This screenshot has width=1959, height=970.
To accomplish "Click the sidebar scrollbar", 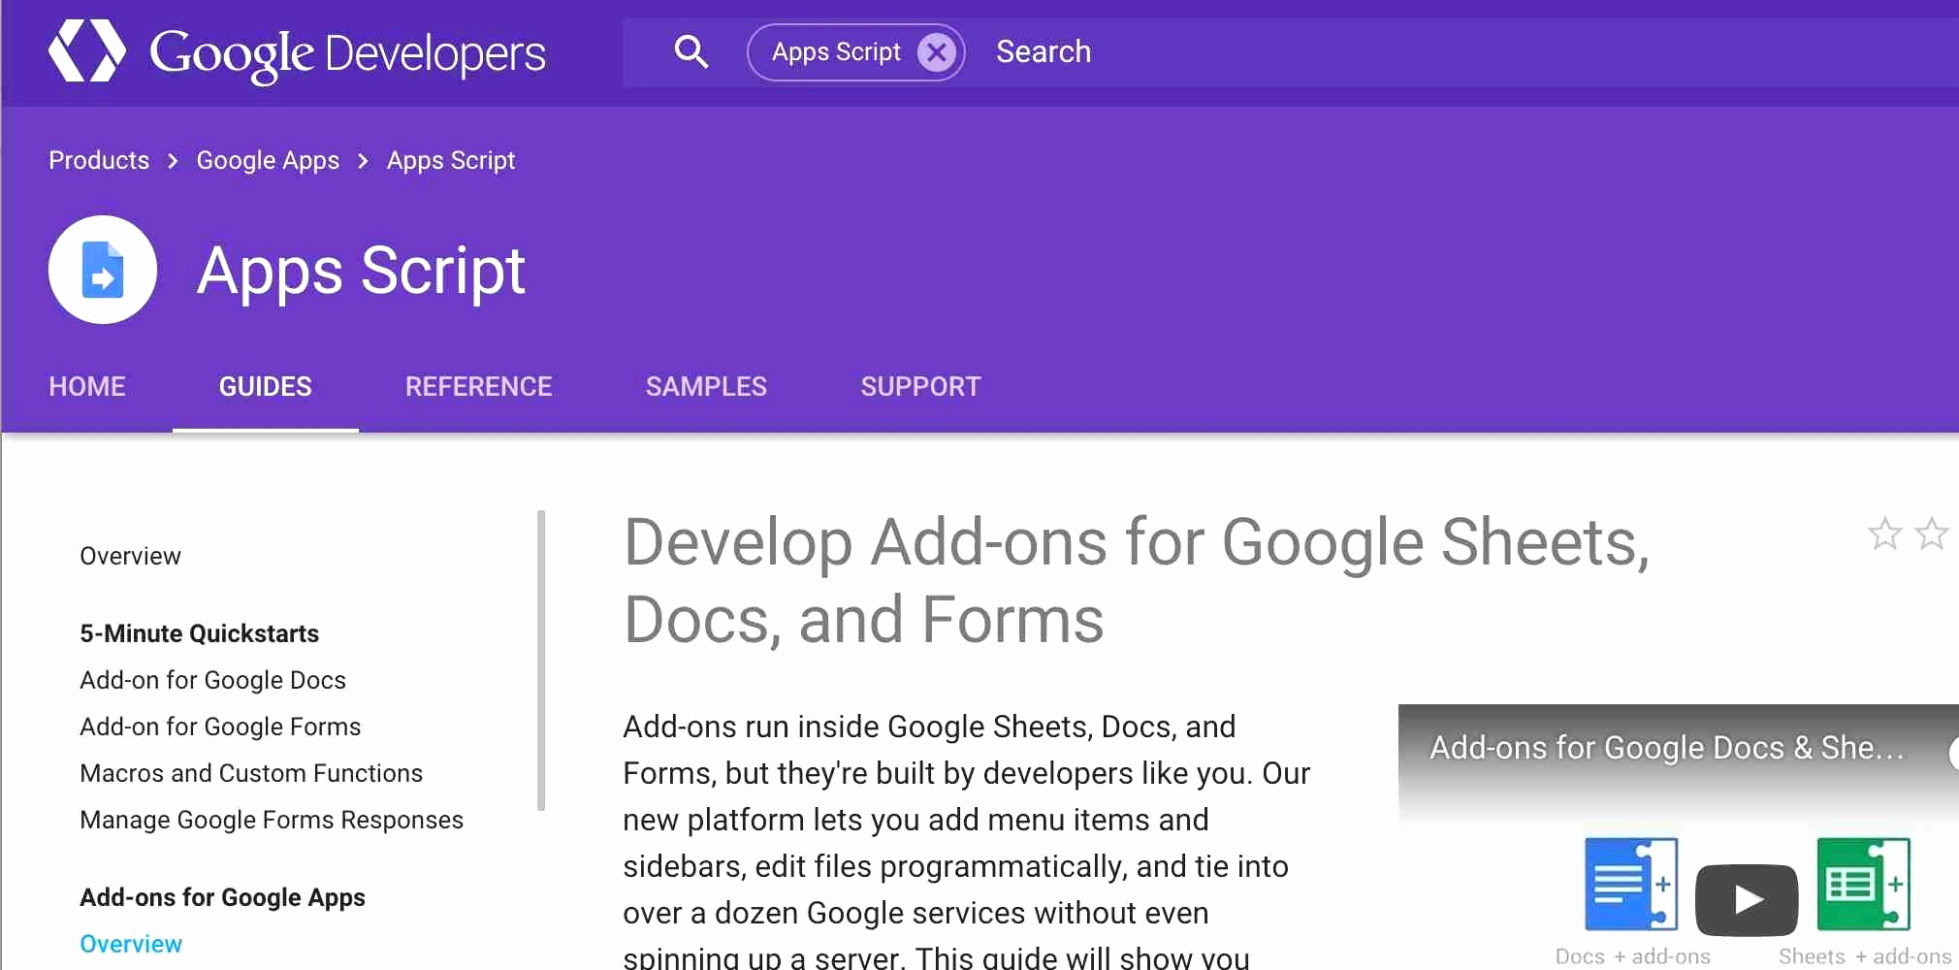I will pos(541,660).
